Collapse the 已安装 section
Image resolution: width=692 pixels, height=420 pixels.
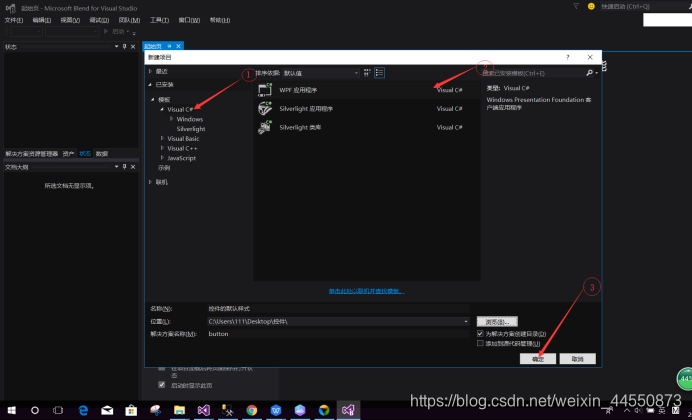click(x=150, y=84)
